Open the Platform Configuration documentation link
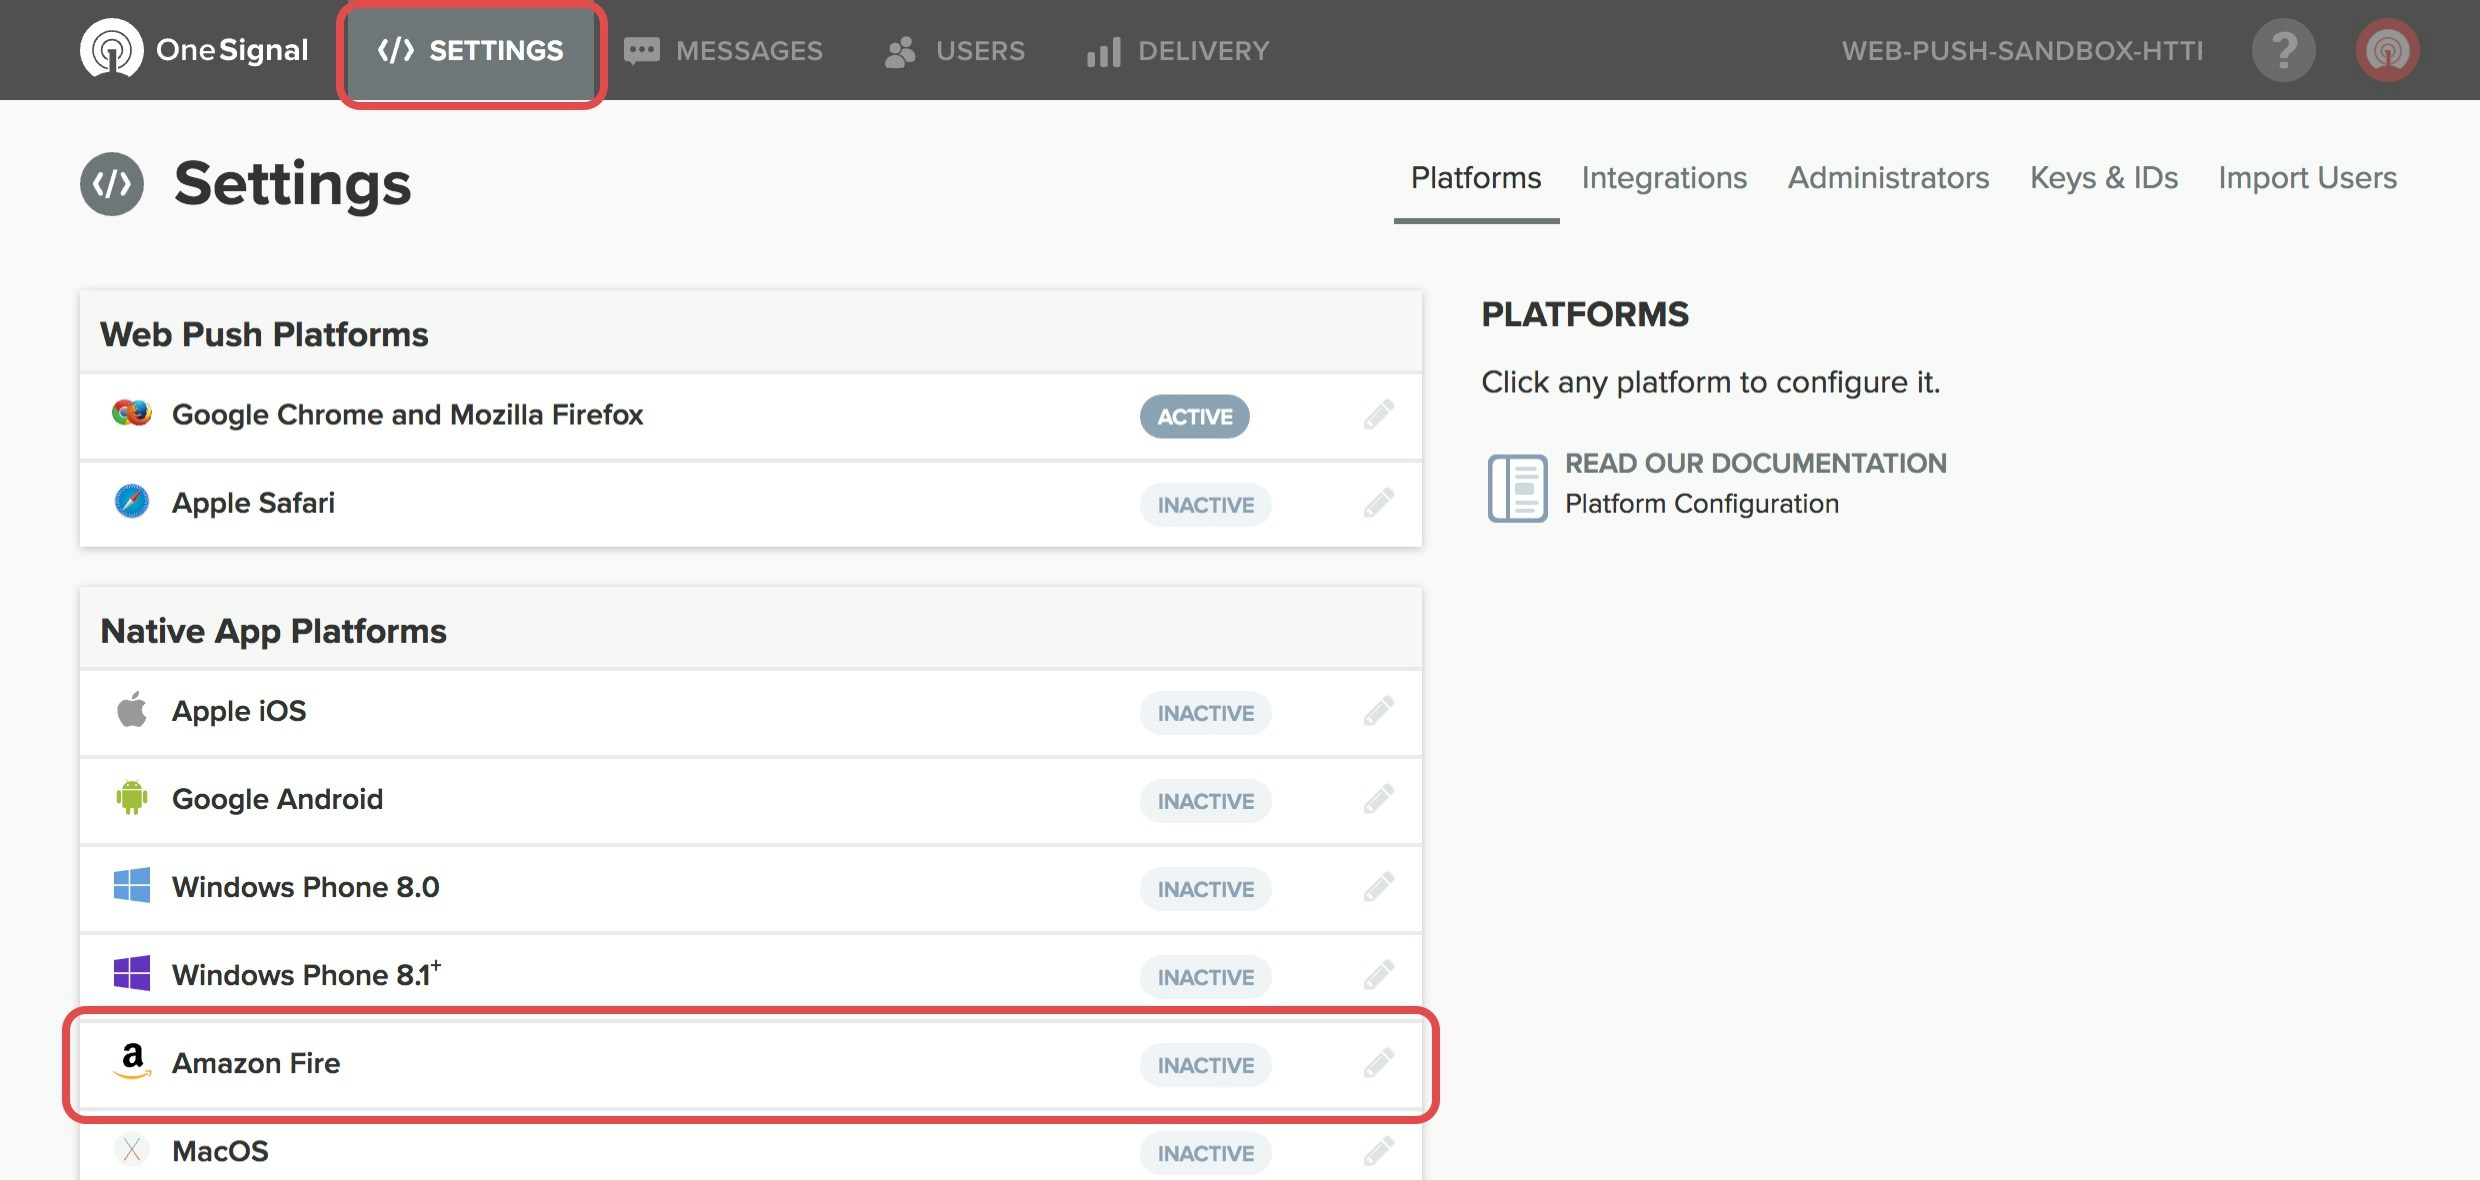The width and height of the screenshot is (2480, 1180). point(1702,504)
